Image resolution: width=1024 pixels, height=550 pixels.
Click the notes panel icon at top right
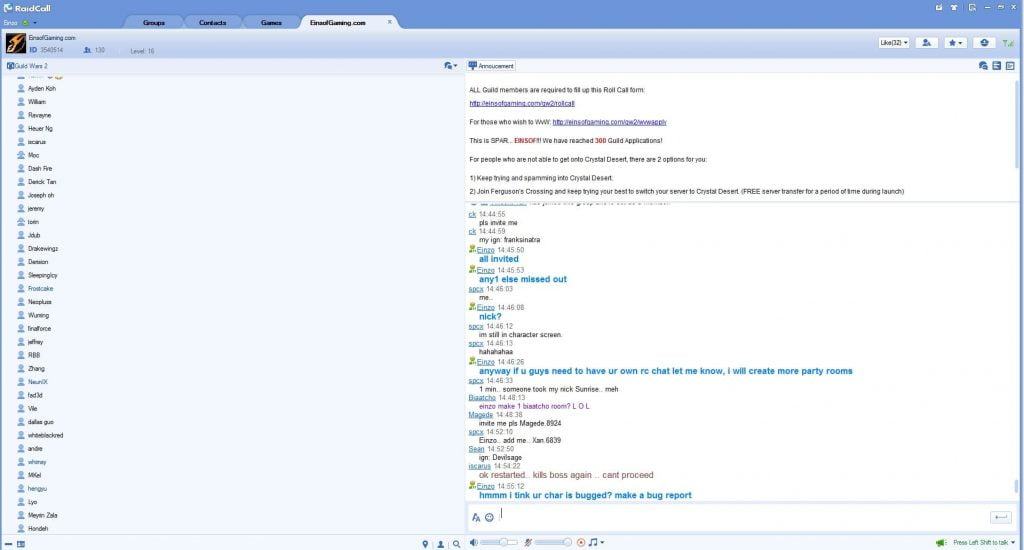[1010, 66]
